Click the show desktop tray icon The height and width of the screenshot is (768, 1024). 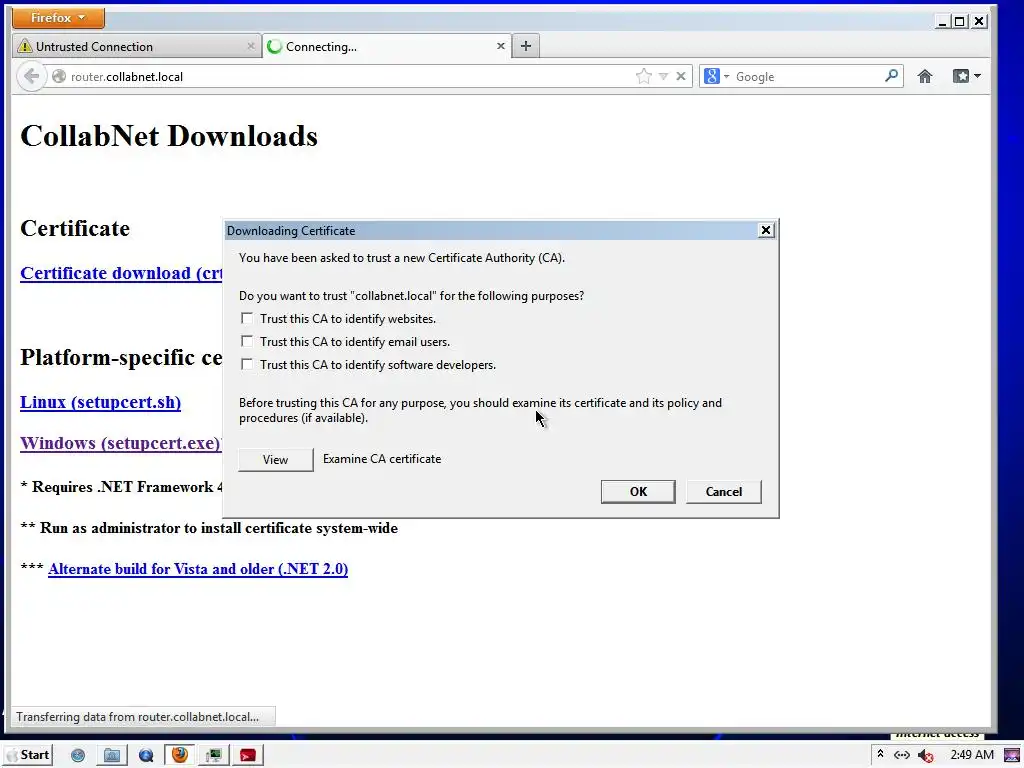[x=1012, y=756]
